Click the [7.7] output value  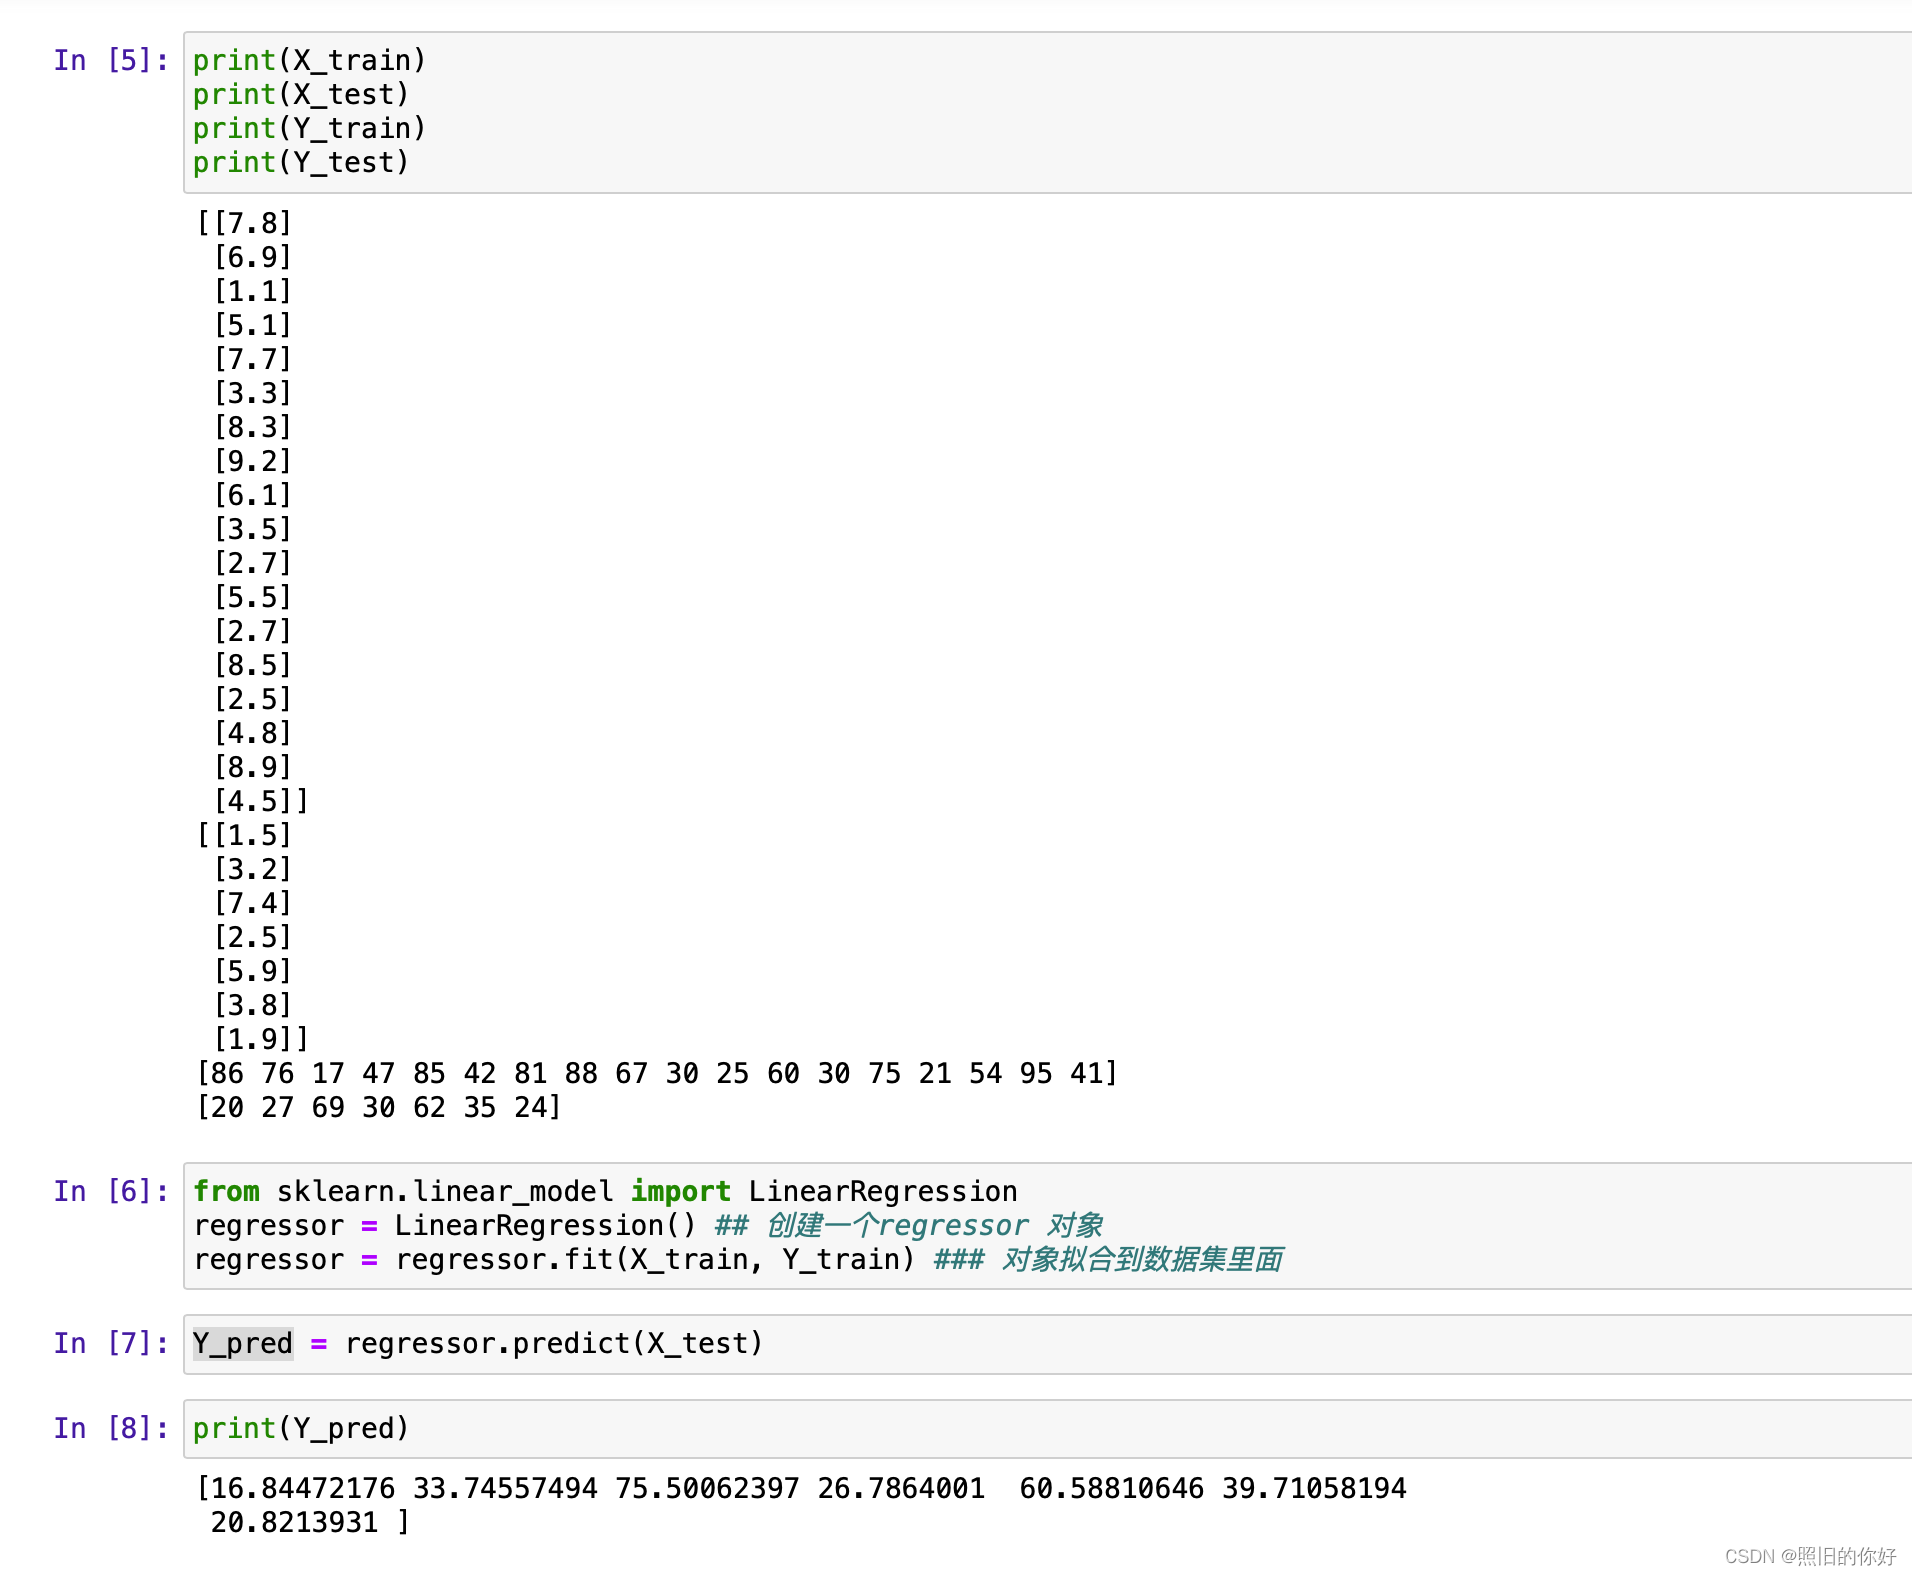[x=253, y=359]
